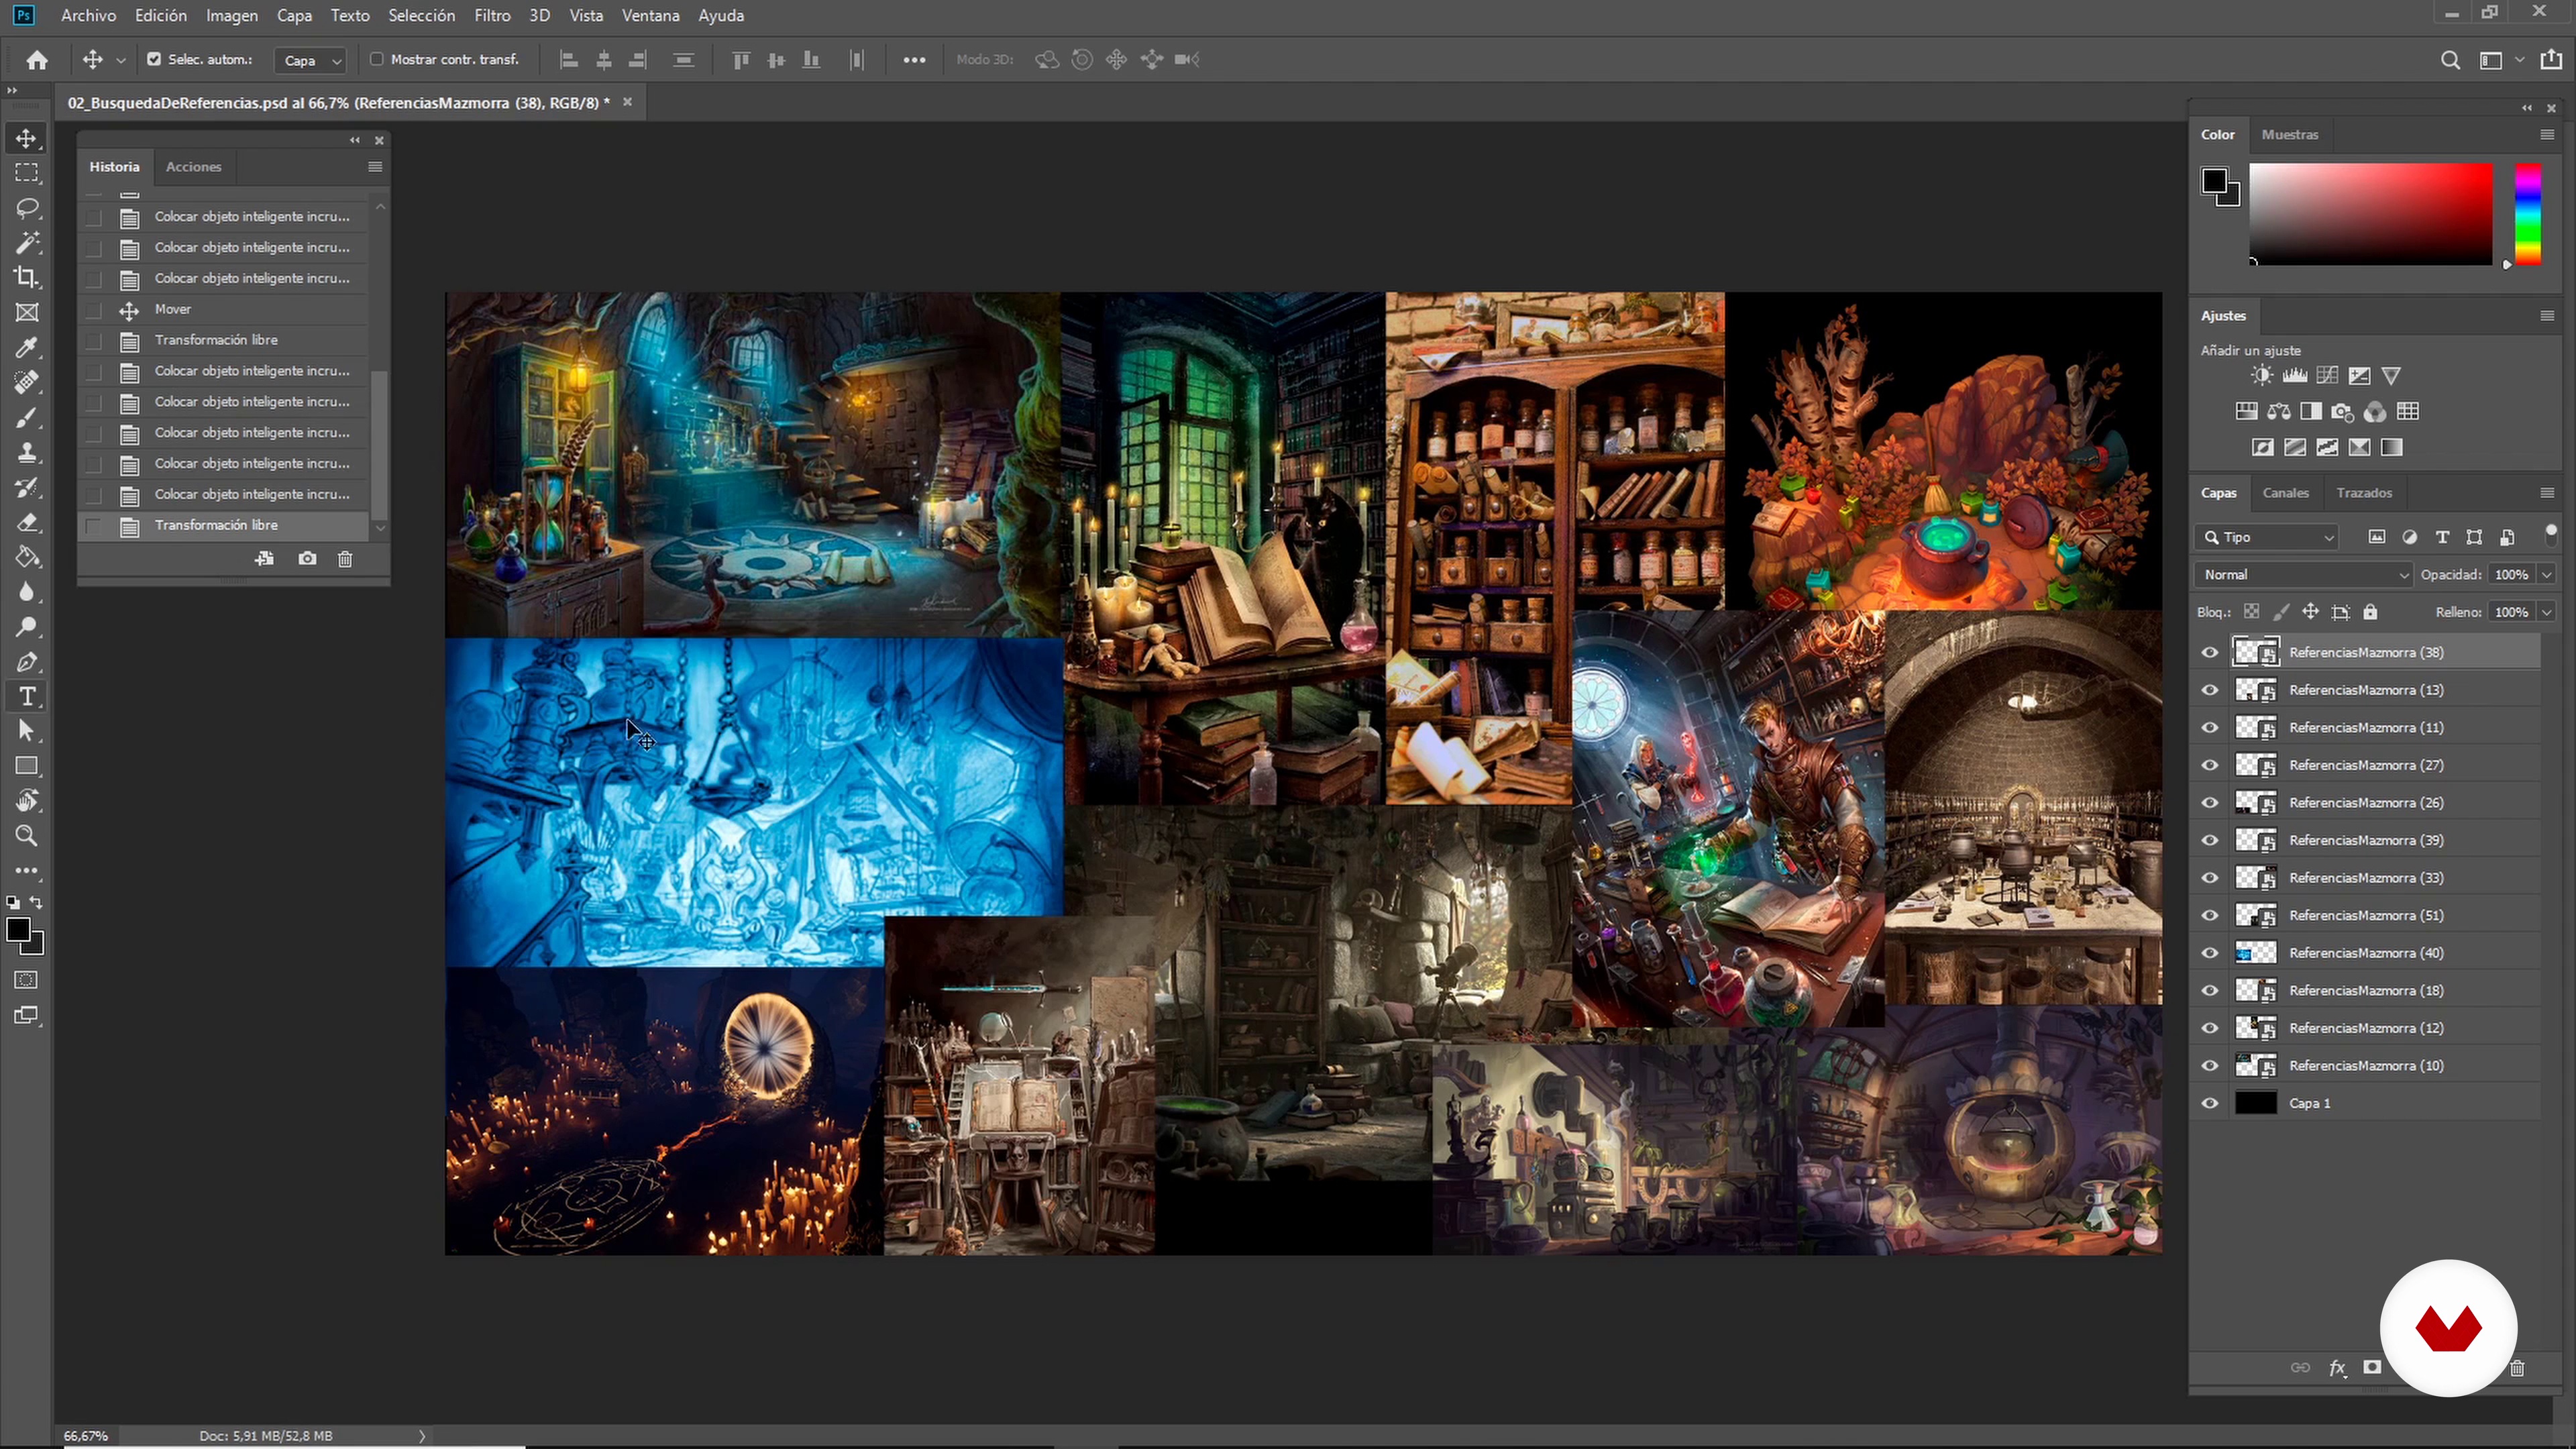This screenshot has height=1449, width=2576.
Task: Hide layer ReferenciasMazmorra (27)
Action: pos(2210,765)
